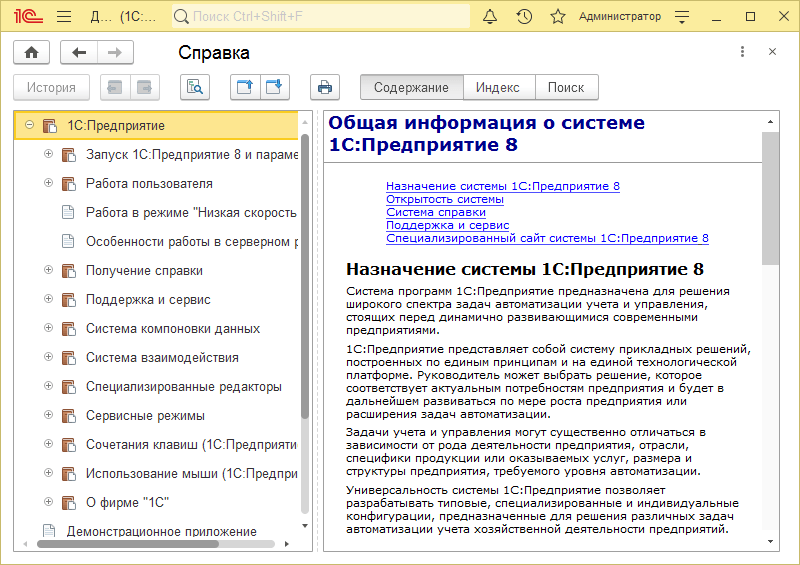Click the Администратор user name

pos(619,17)
